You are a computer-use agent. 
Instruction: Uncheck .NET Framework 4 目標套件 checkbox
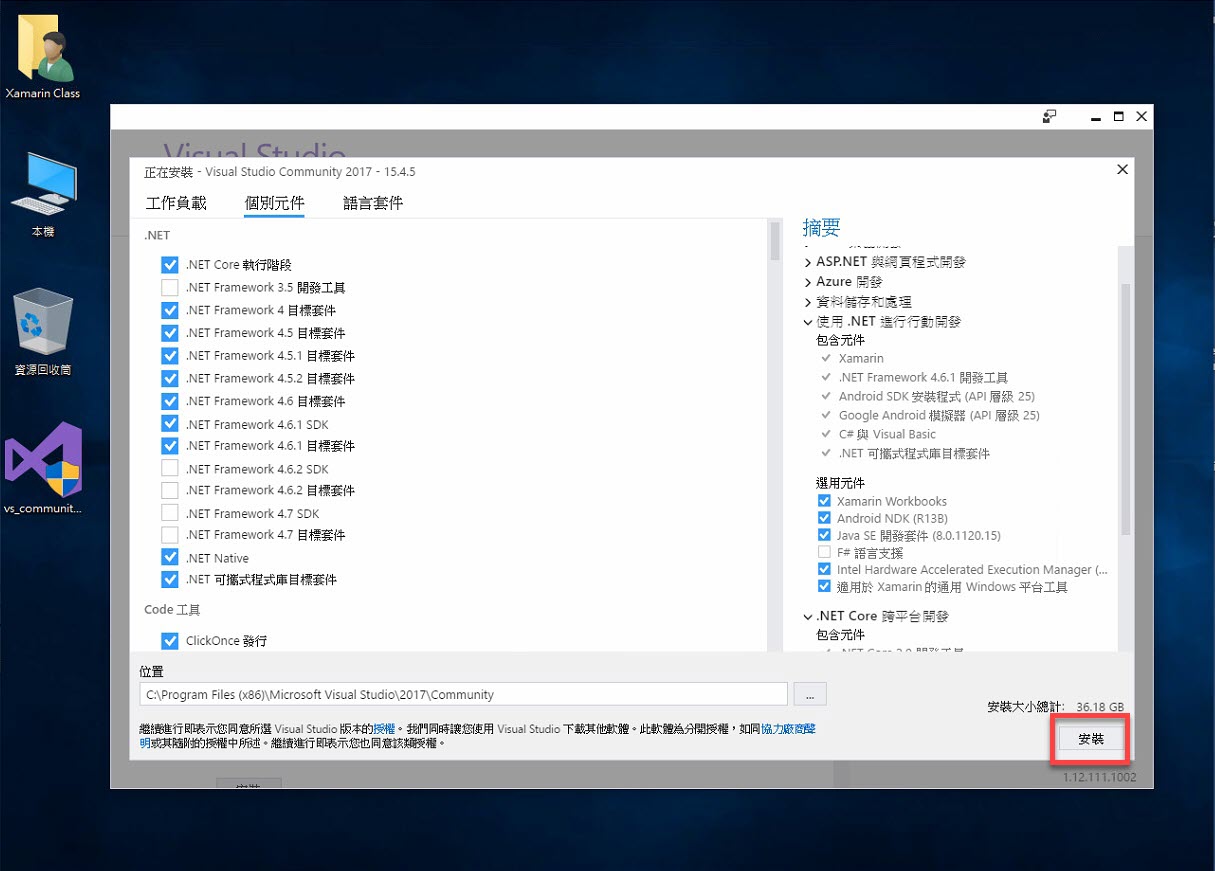coord(169,310)
